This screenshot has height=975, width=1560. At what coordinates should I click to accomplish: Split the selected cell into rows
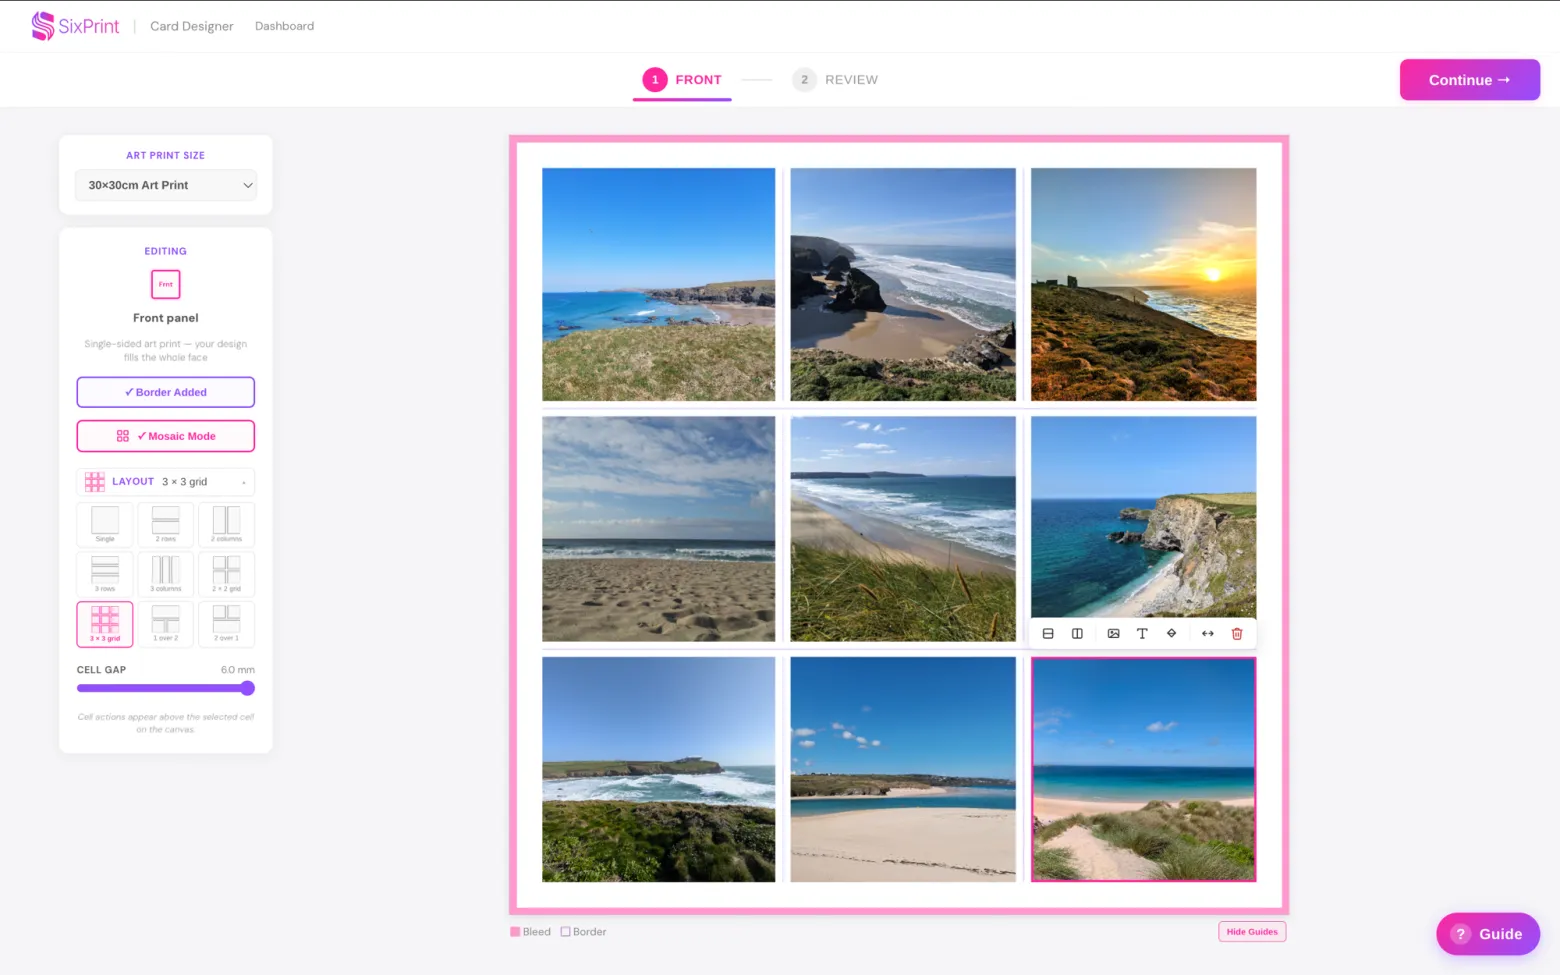pyautogui.click(x=1048, y=634)
